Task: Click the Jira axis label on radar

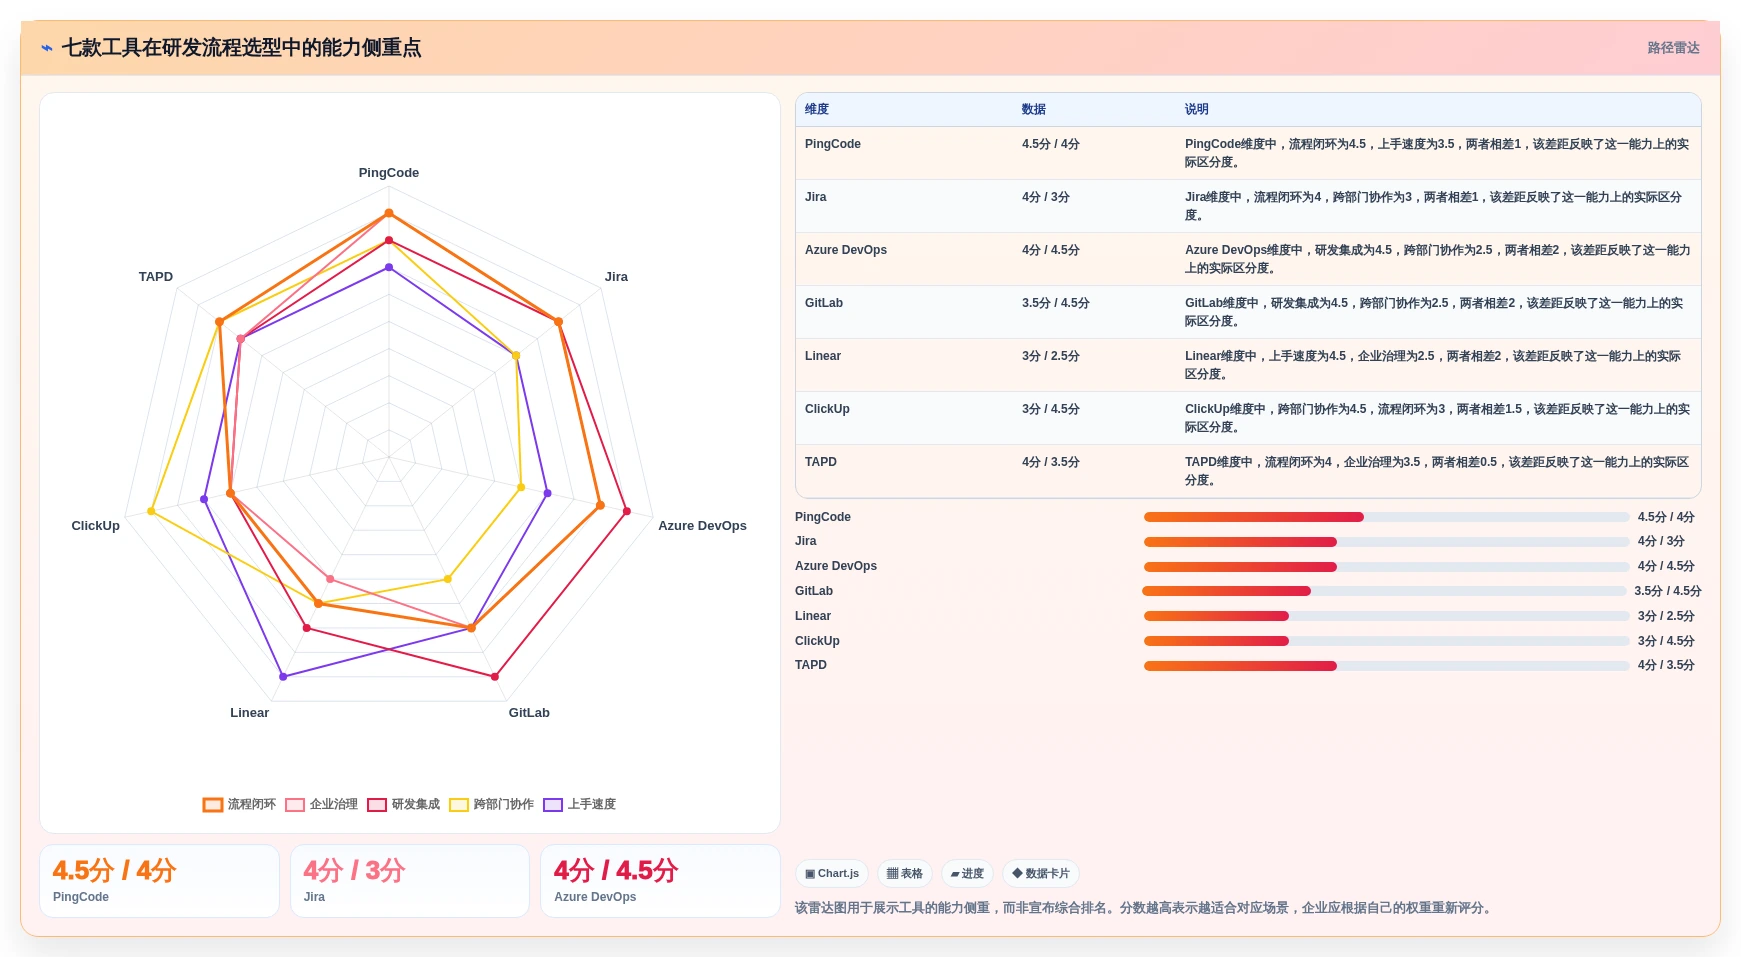Action: pos(616,277)
